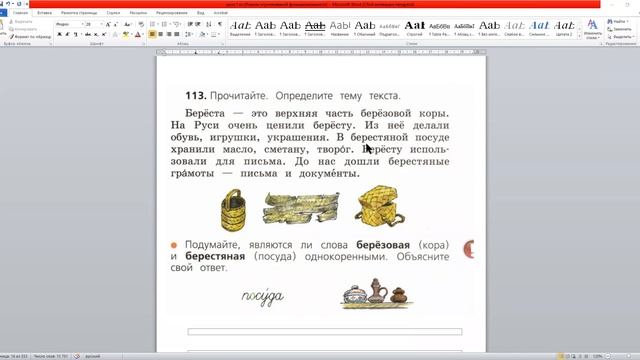Click Вырезать to cut selection
The height and width of the screenshot is (360, 640).
pyautogui.click(x=21, y=22)
